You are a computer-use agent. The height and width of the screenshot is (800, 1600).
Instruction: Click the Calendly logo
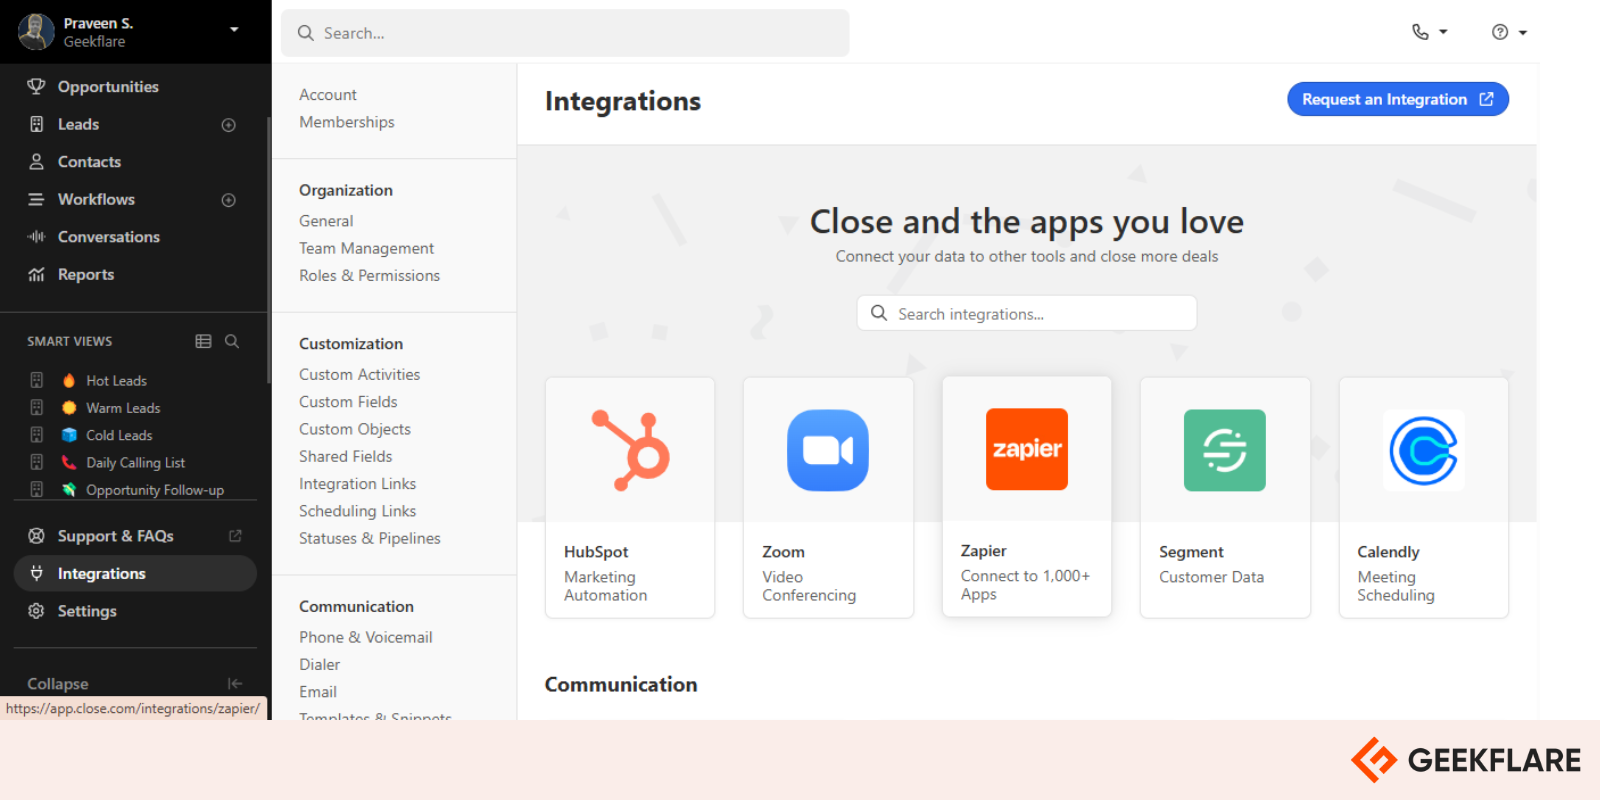click(1424, 450)
